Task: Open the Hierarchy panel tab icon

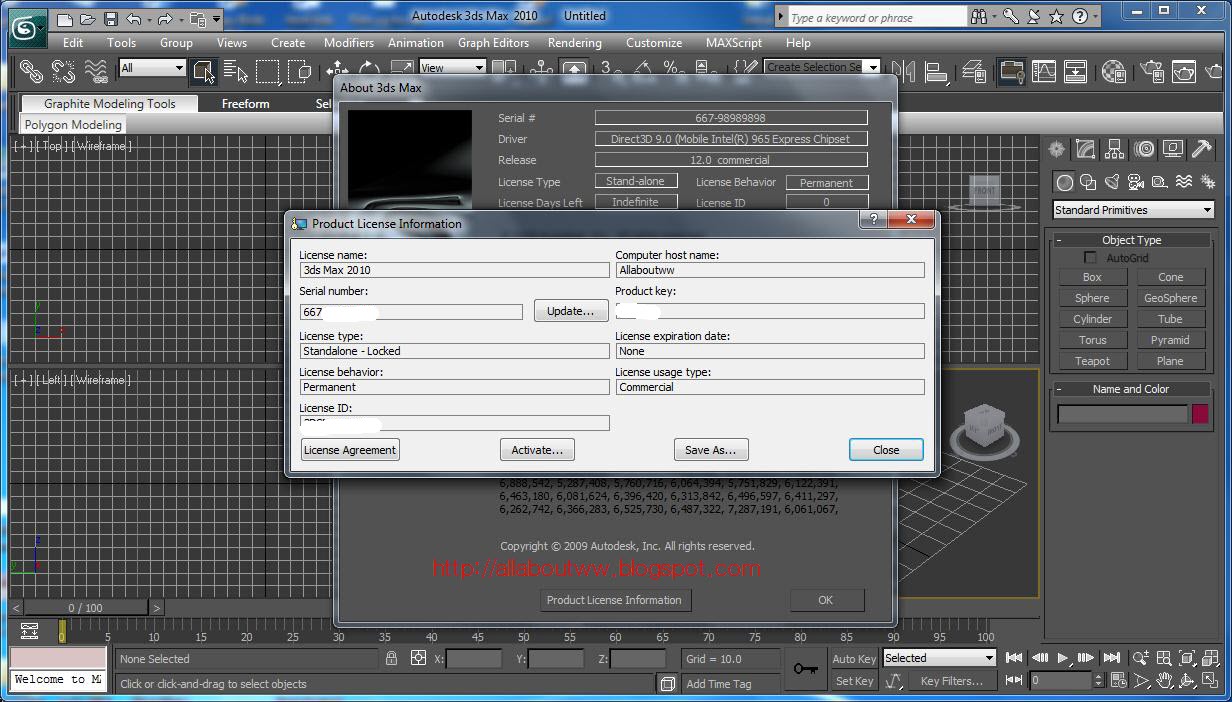Action: [x=1115, y=149]
